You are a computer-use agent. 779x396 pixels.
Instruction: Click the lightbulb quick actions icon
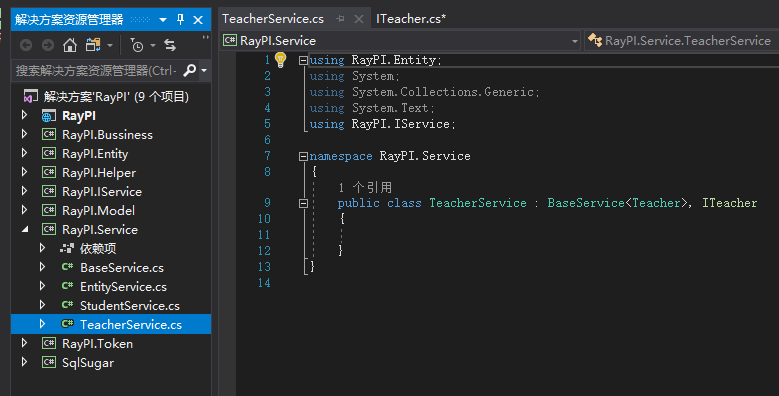[x=281, y=60]
